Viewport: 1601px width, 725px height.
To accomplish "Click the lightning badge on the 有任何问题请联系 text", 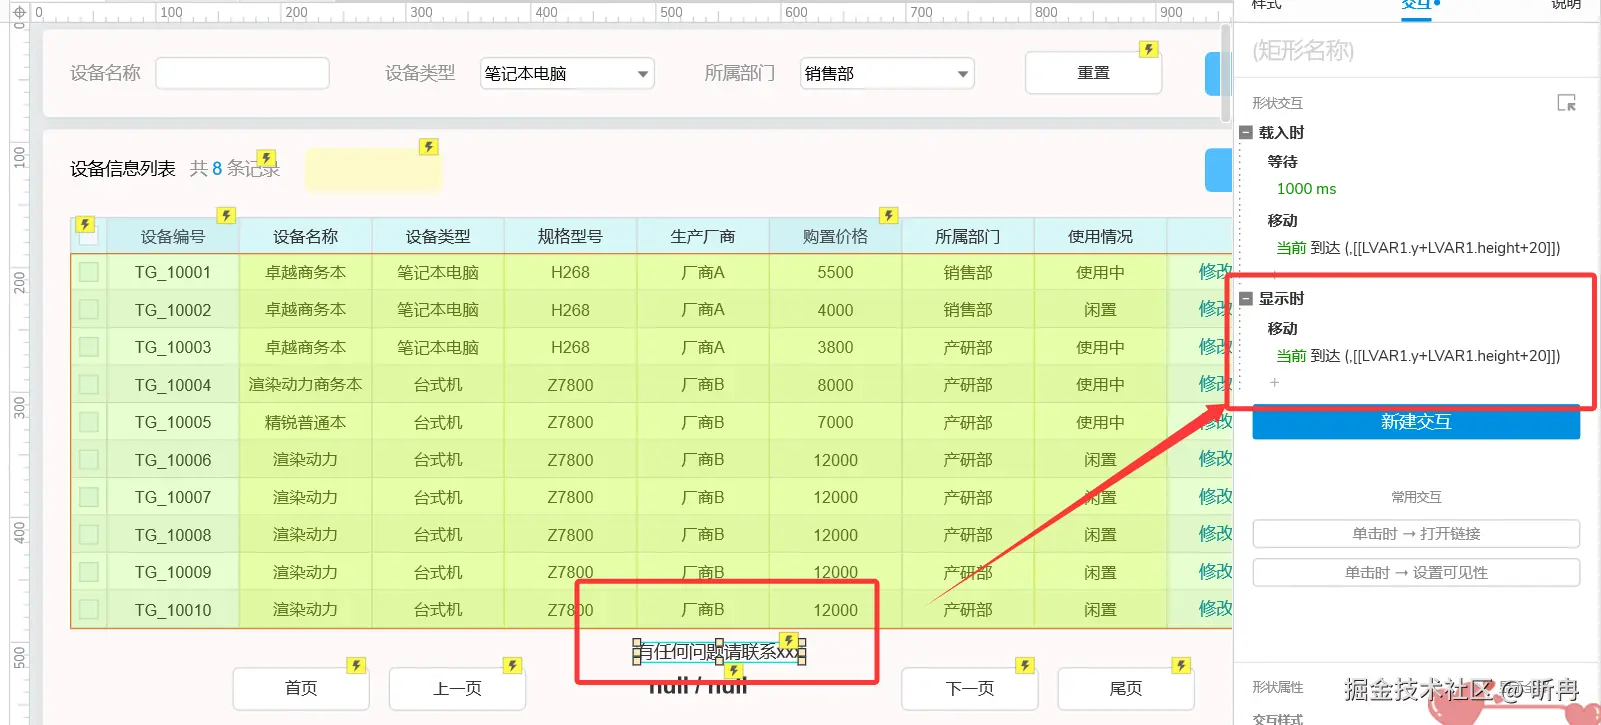I will click(x=789, y=641).
